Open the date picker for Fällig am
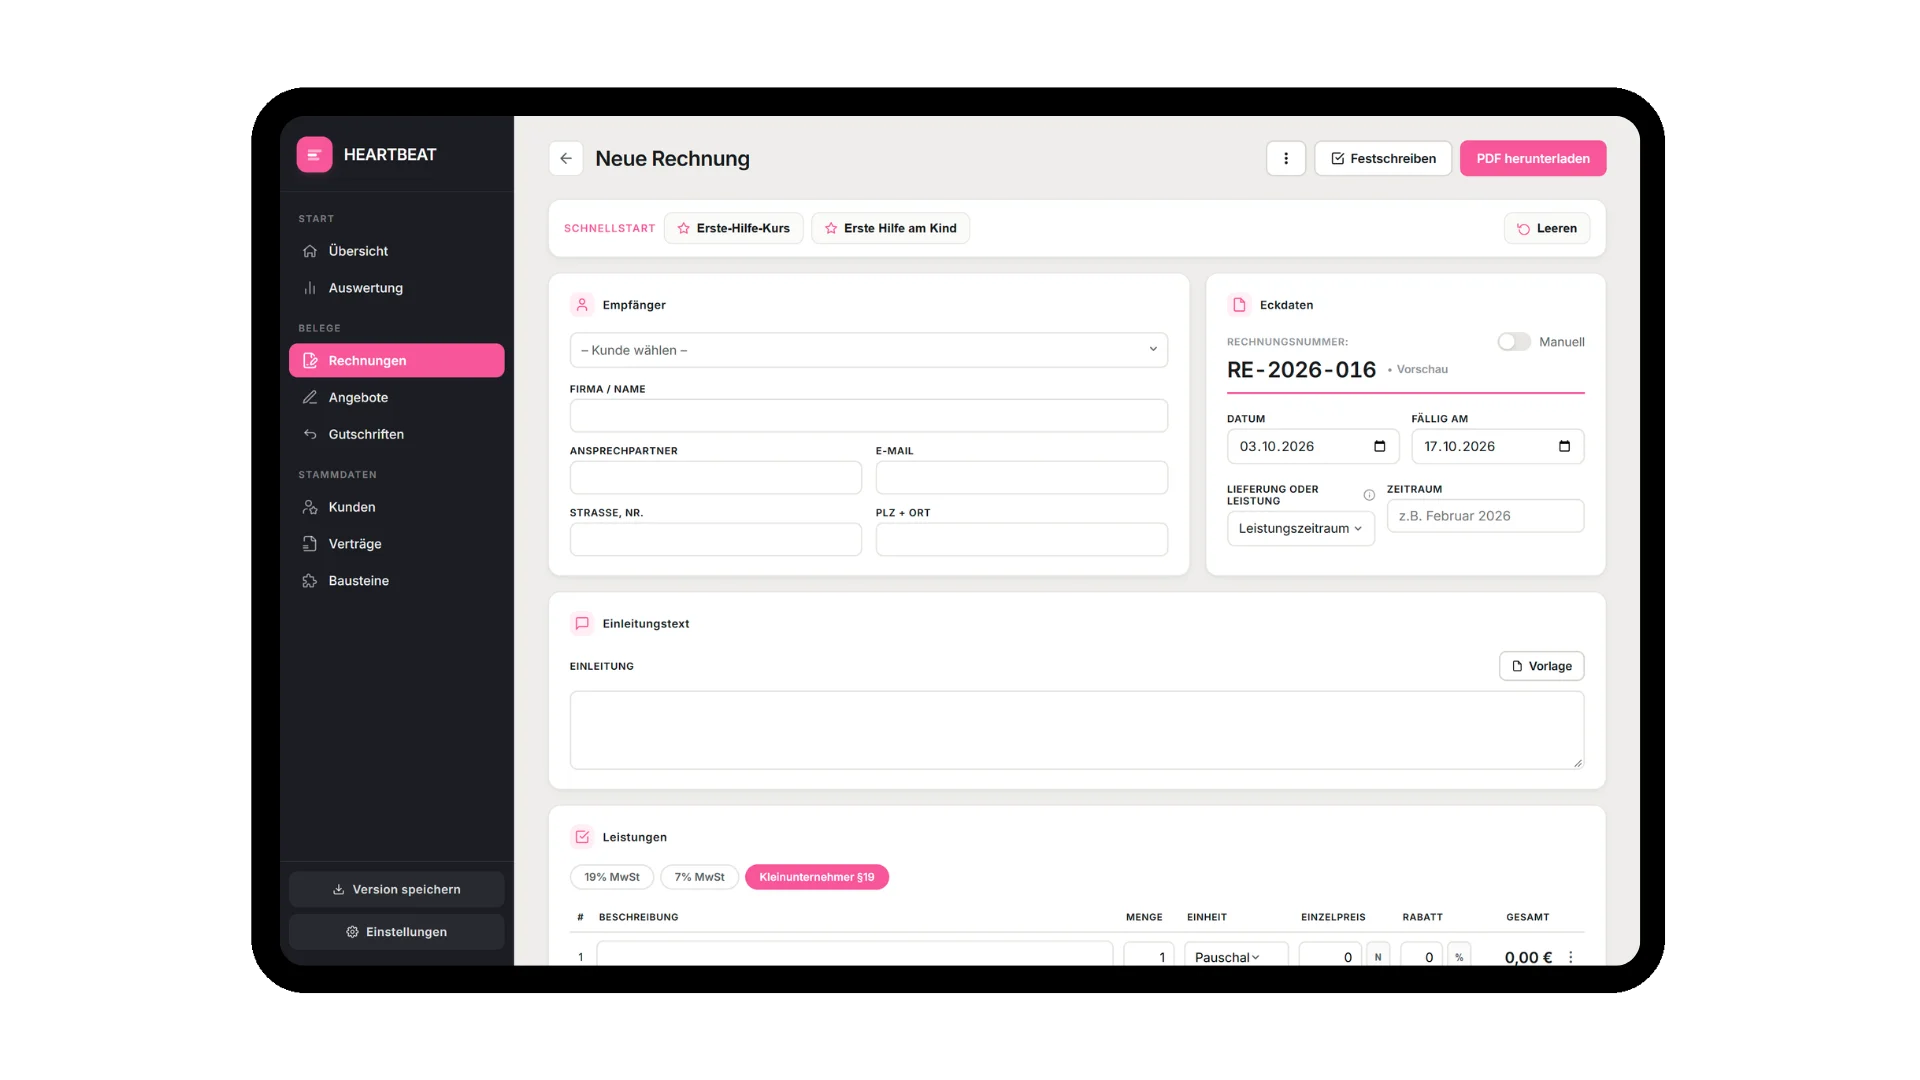Viewport: 1920px width, 1080px height. (x=1564, y=446)
